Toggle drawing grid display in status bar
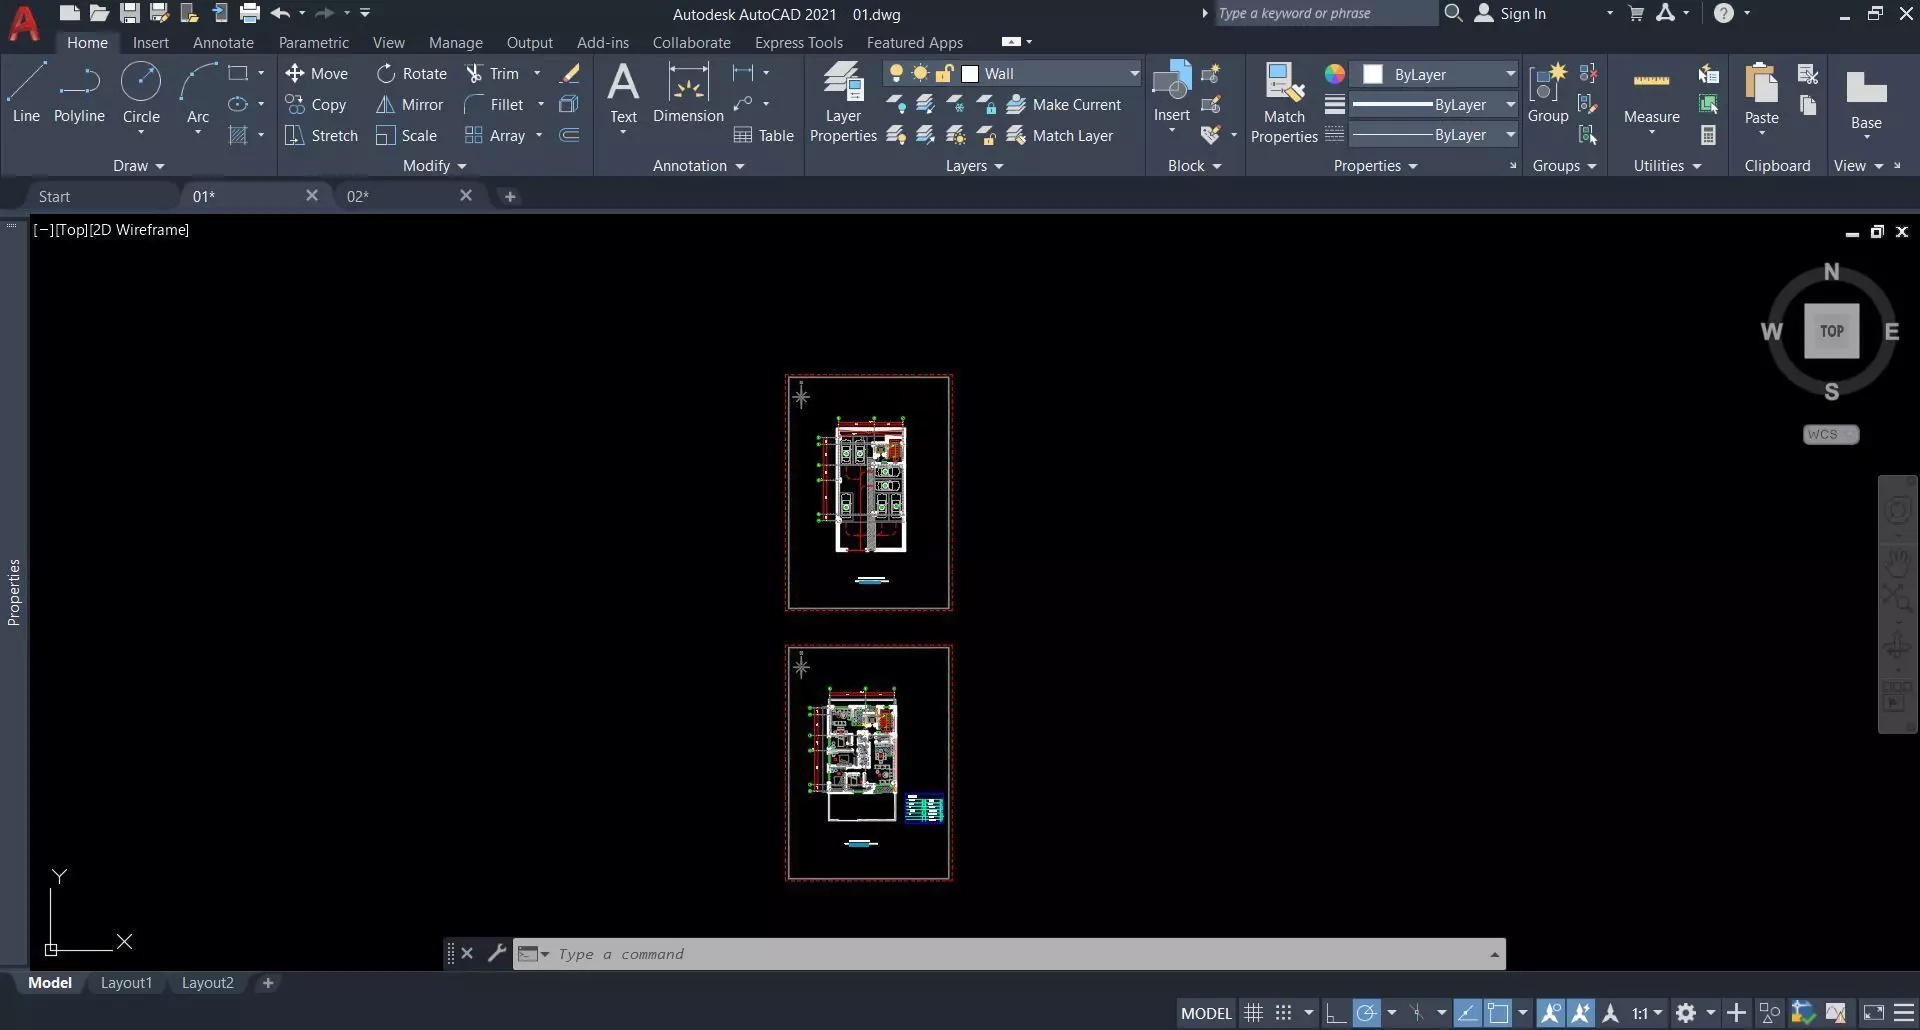This screenshot has width=1920, height=1030. [1253, 1013]
